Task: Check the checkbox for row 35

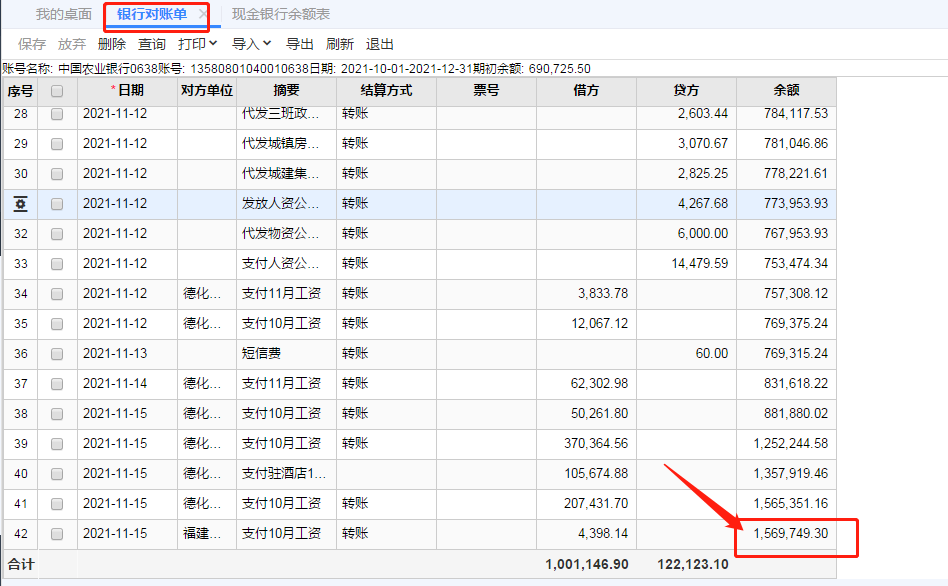Action: click(57, 324)
